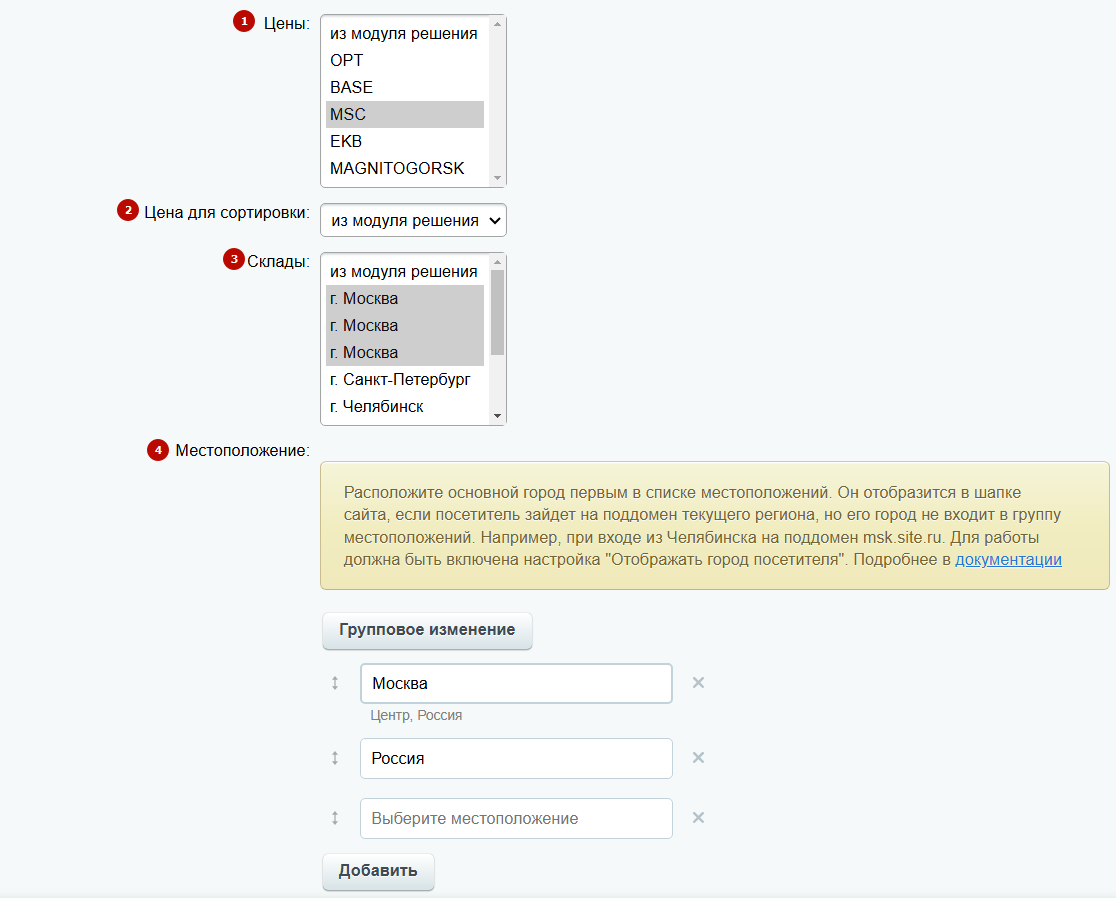This screenshot has height=898, width=1116.
Task: Select OPT in the Цены list
Action: (404, 60)
